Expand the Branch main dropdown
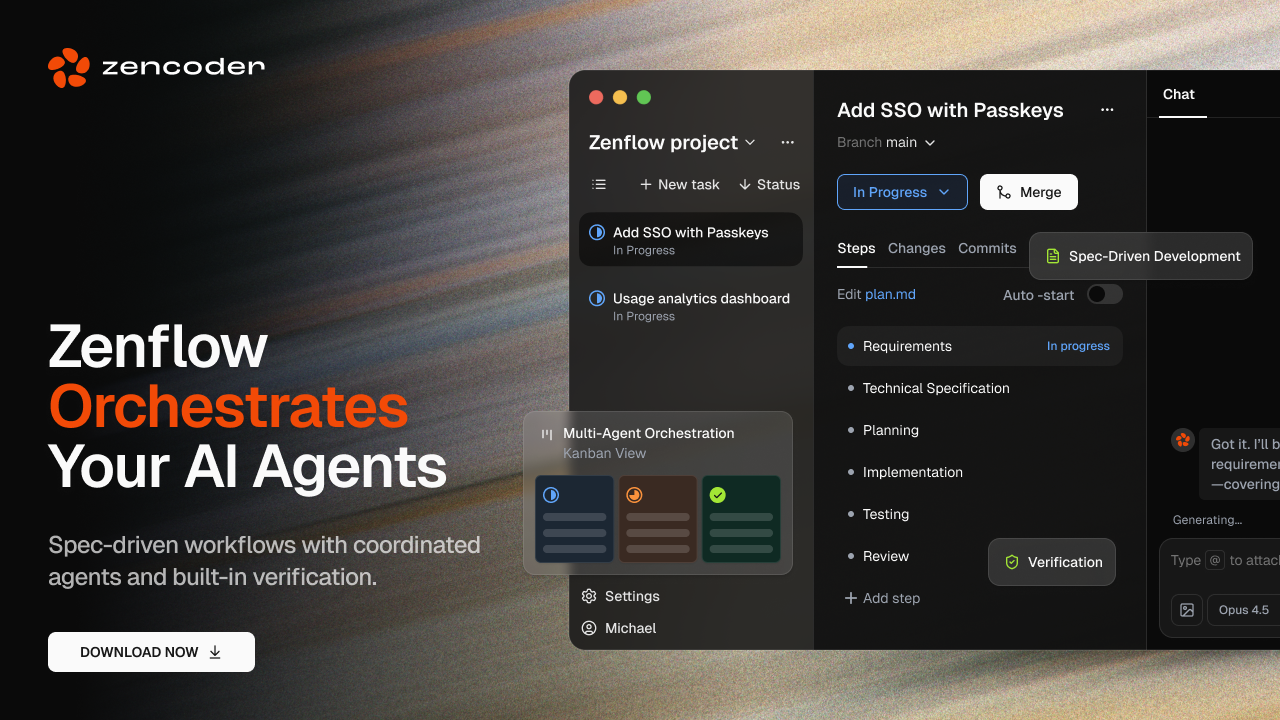 pos(886,143)
